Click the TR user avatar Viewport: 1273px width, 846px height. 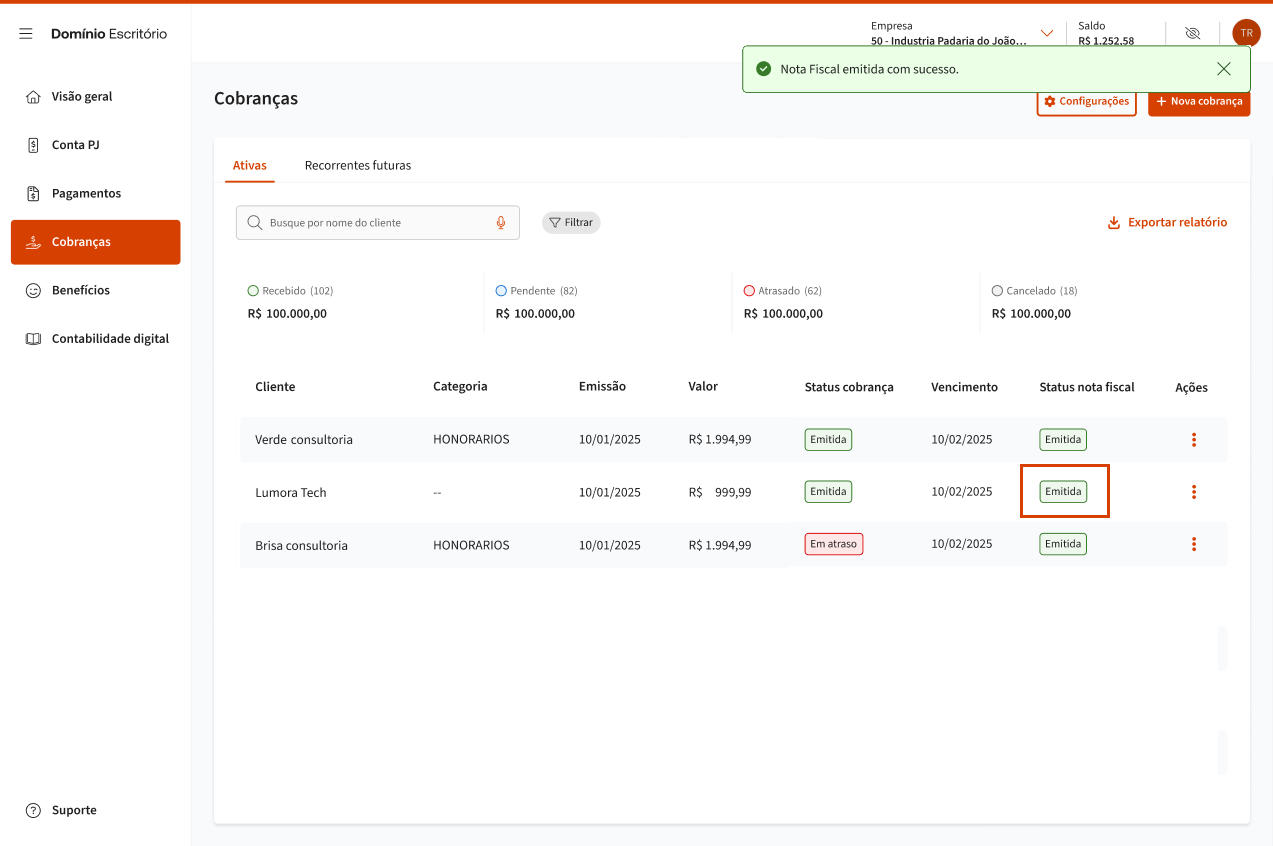point(1245,33)
